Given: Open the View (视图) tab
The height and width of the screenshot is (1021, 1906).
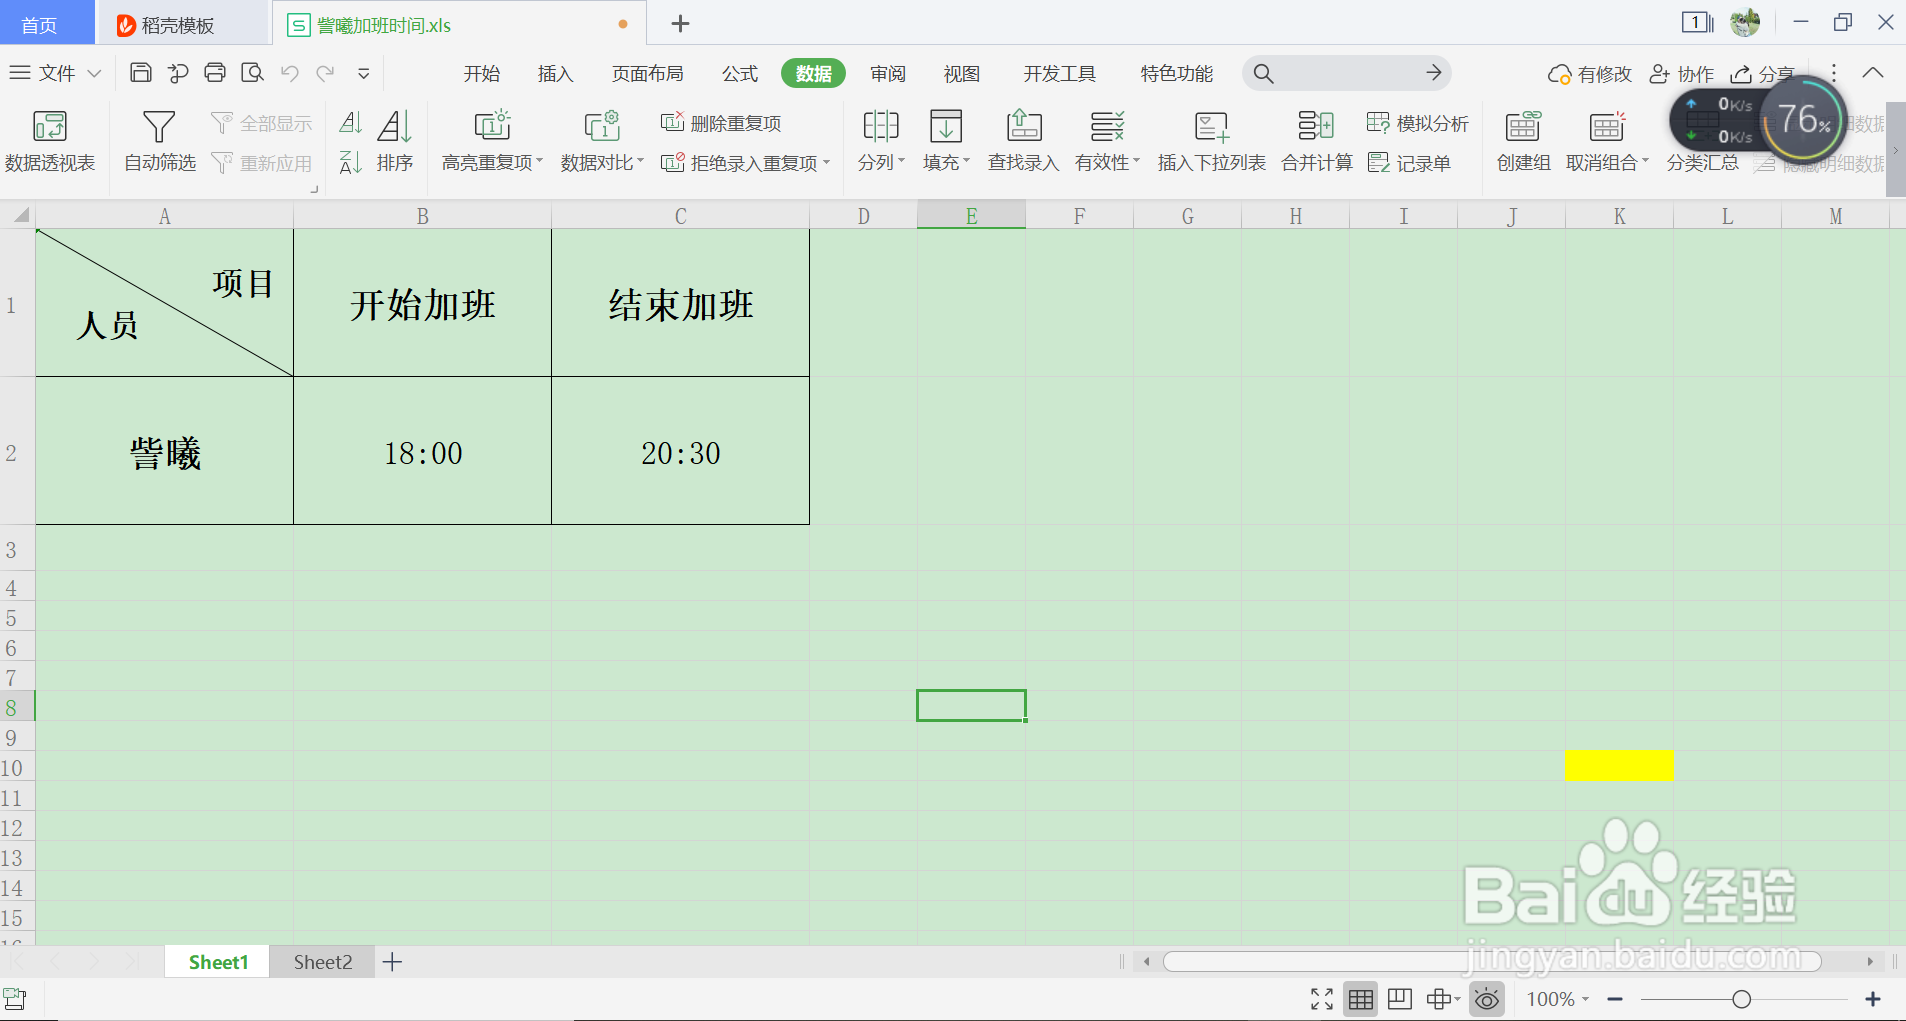Looking at the screenshot, I should click(961, 73).
